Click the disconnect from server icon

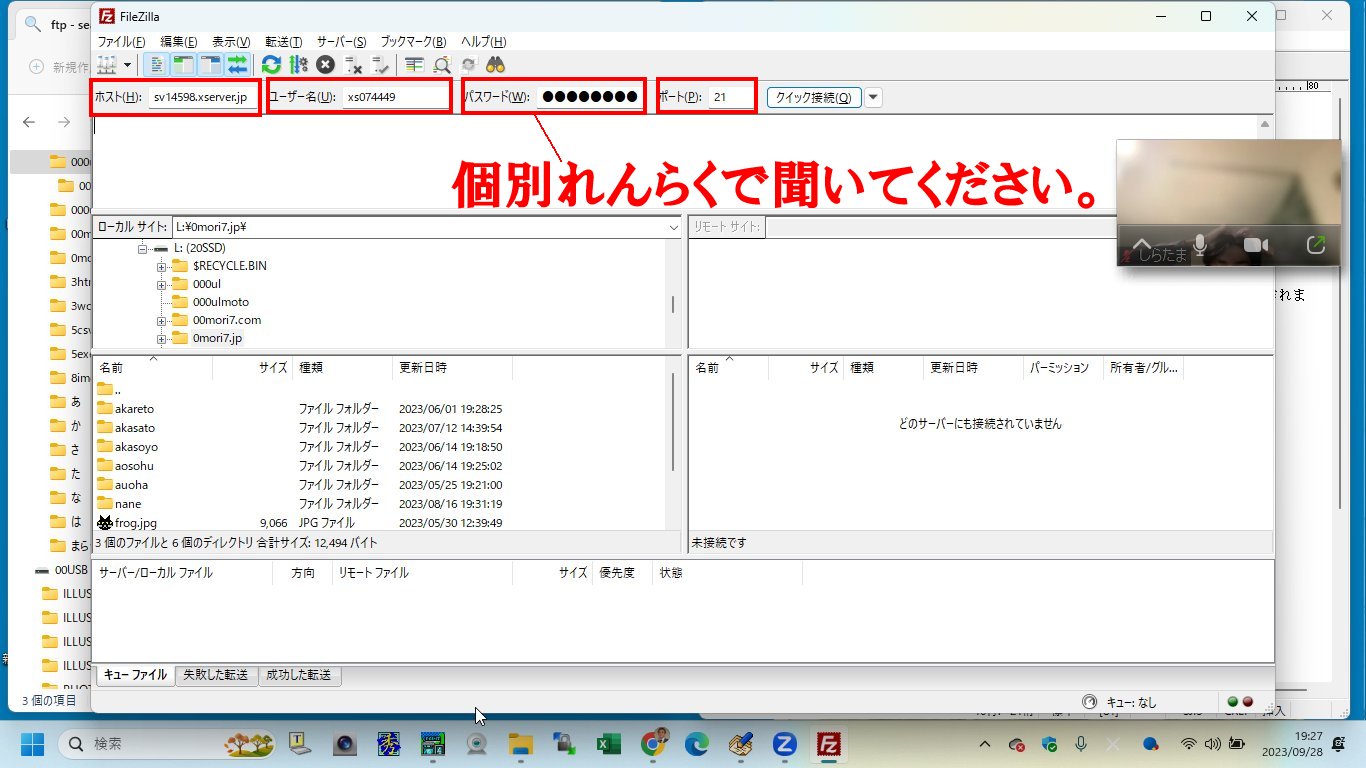coord(353,65)
